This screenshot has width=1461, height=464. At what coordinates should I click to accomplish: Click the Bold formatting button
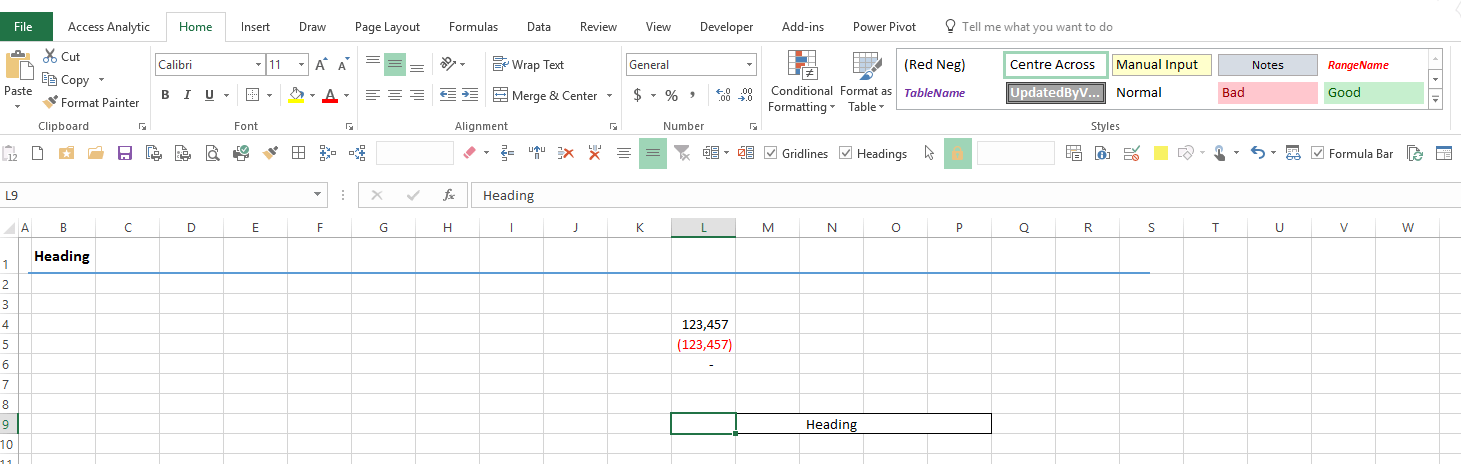(x=165, y=95)
